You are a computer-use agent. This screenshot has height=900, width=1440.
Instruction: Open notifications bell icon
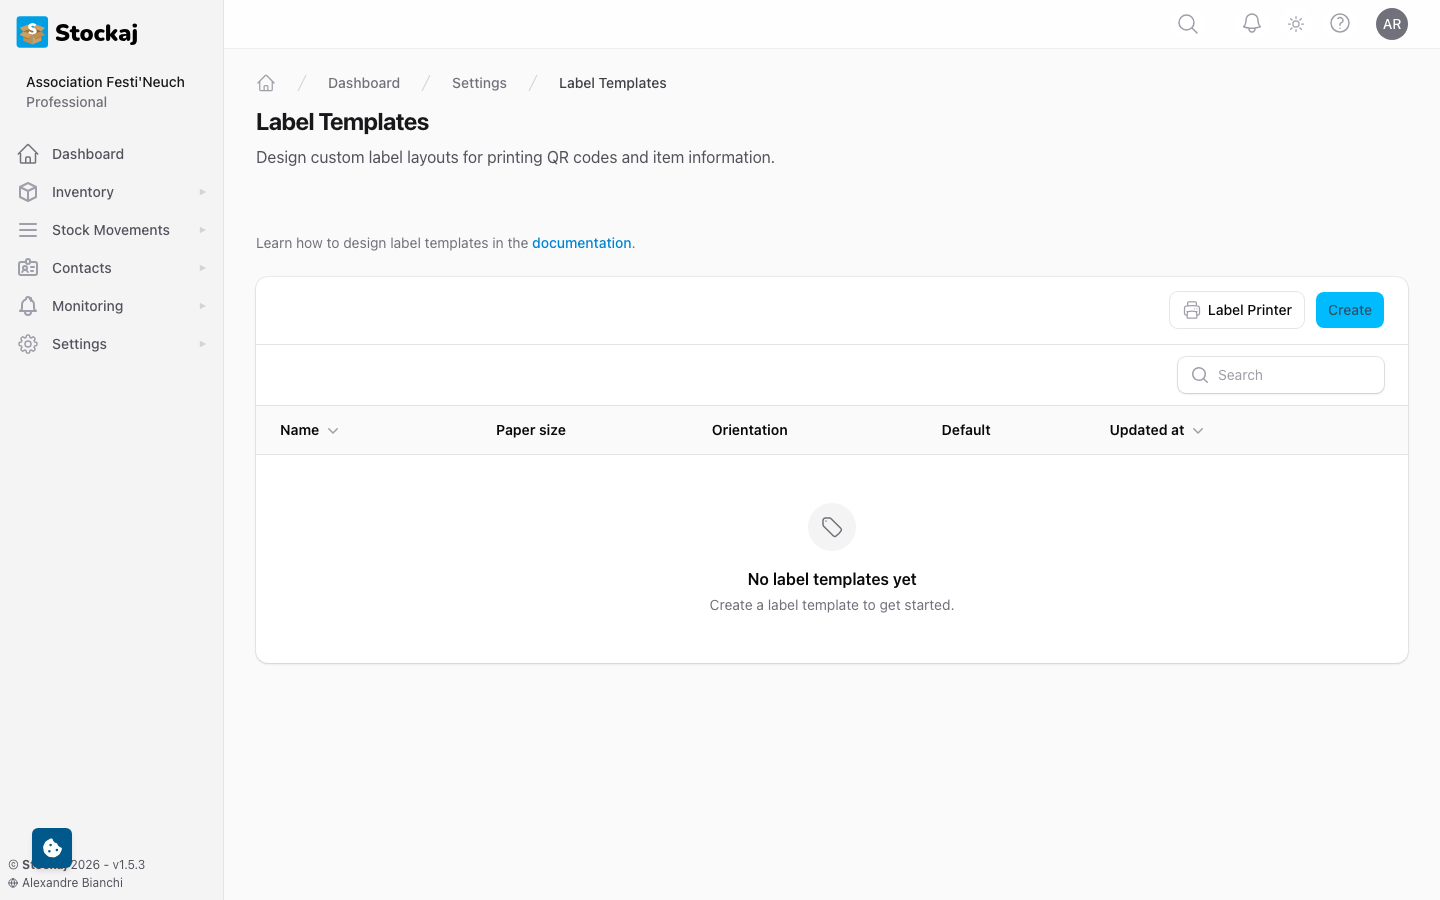pyautogui.click(x=1252, y=24)
